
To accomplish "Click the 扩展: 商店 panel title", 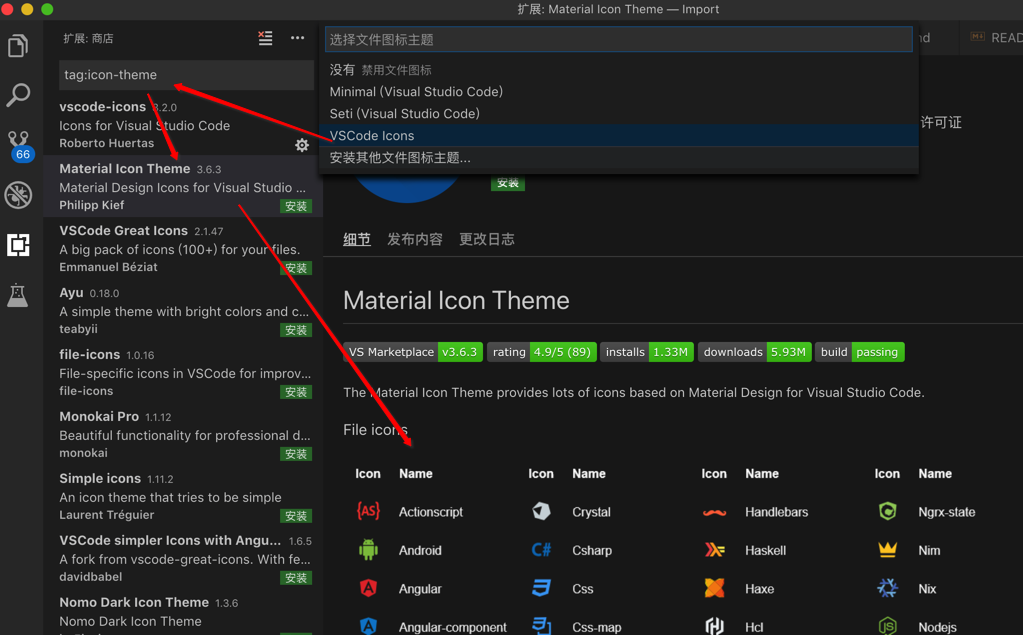I will pos(88,39).
